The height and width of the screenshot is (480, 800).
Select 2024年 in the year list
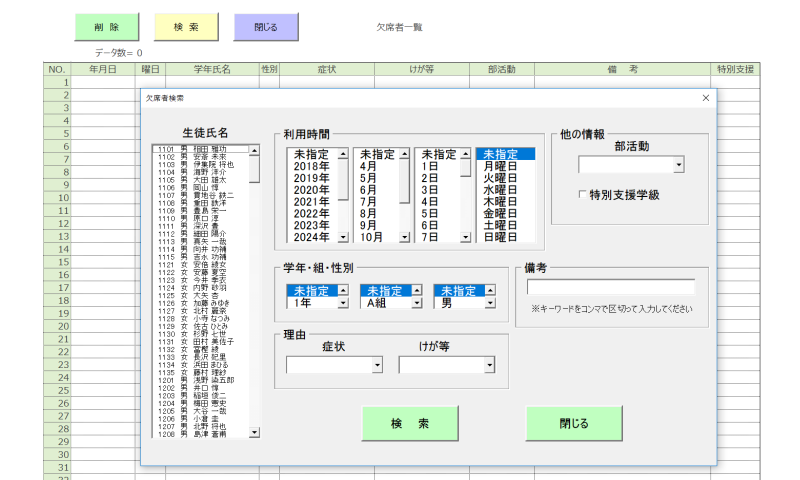(x=312, y=237)
